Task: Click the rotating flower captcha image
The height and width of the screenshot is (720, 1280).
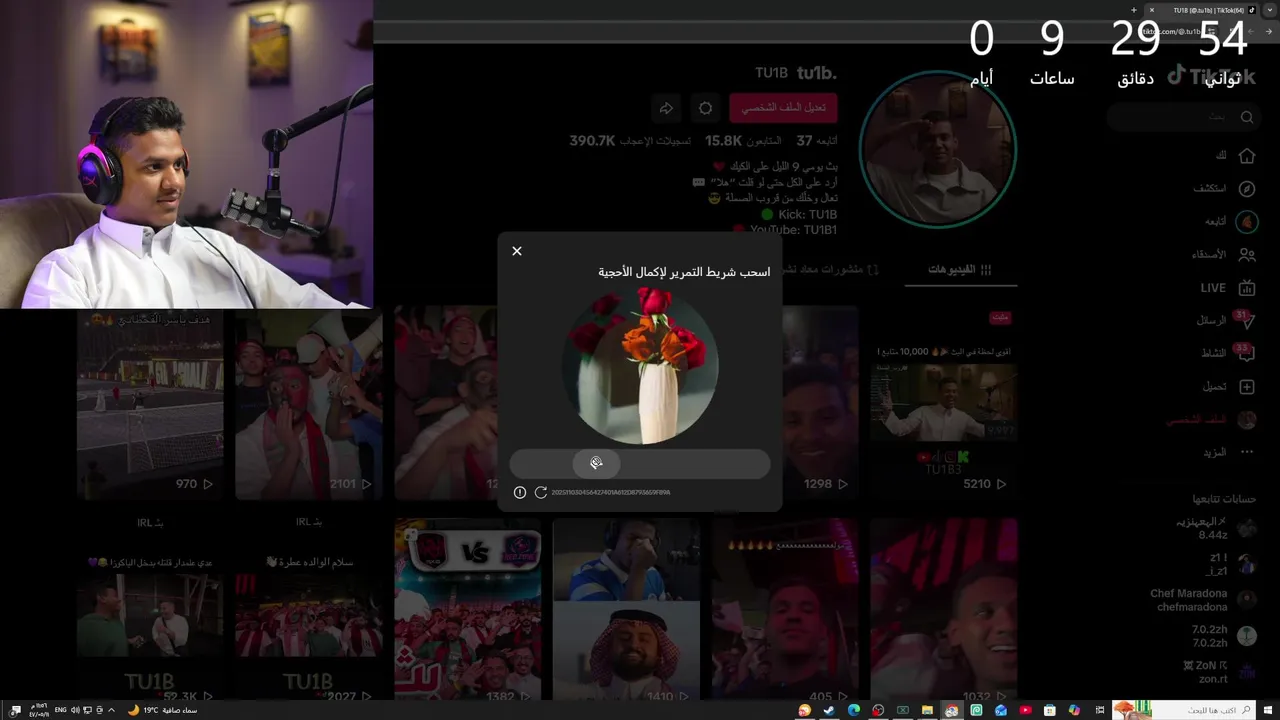Action: click(640, 366)
